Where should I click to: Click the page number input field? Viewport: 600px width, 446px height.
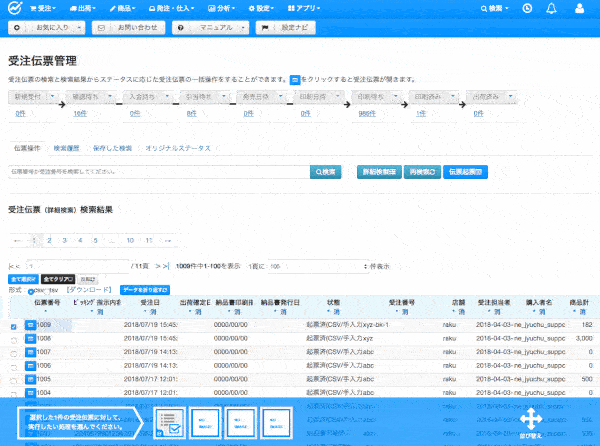(77, 266)
